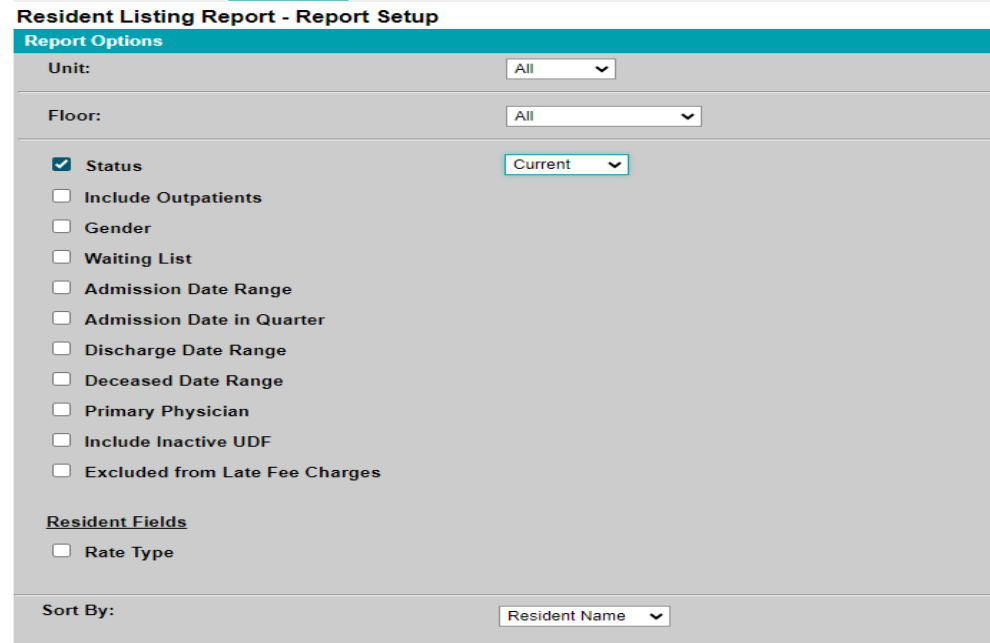Viewport: 990px width, 643px height.
Task: Enable Admission Date in Quarter
Action: [62, 318]
